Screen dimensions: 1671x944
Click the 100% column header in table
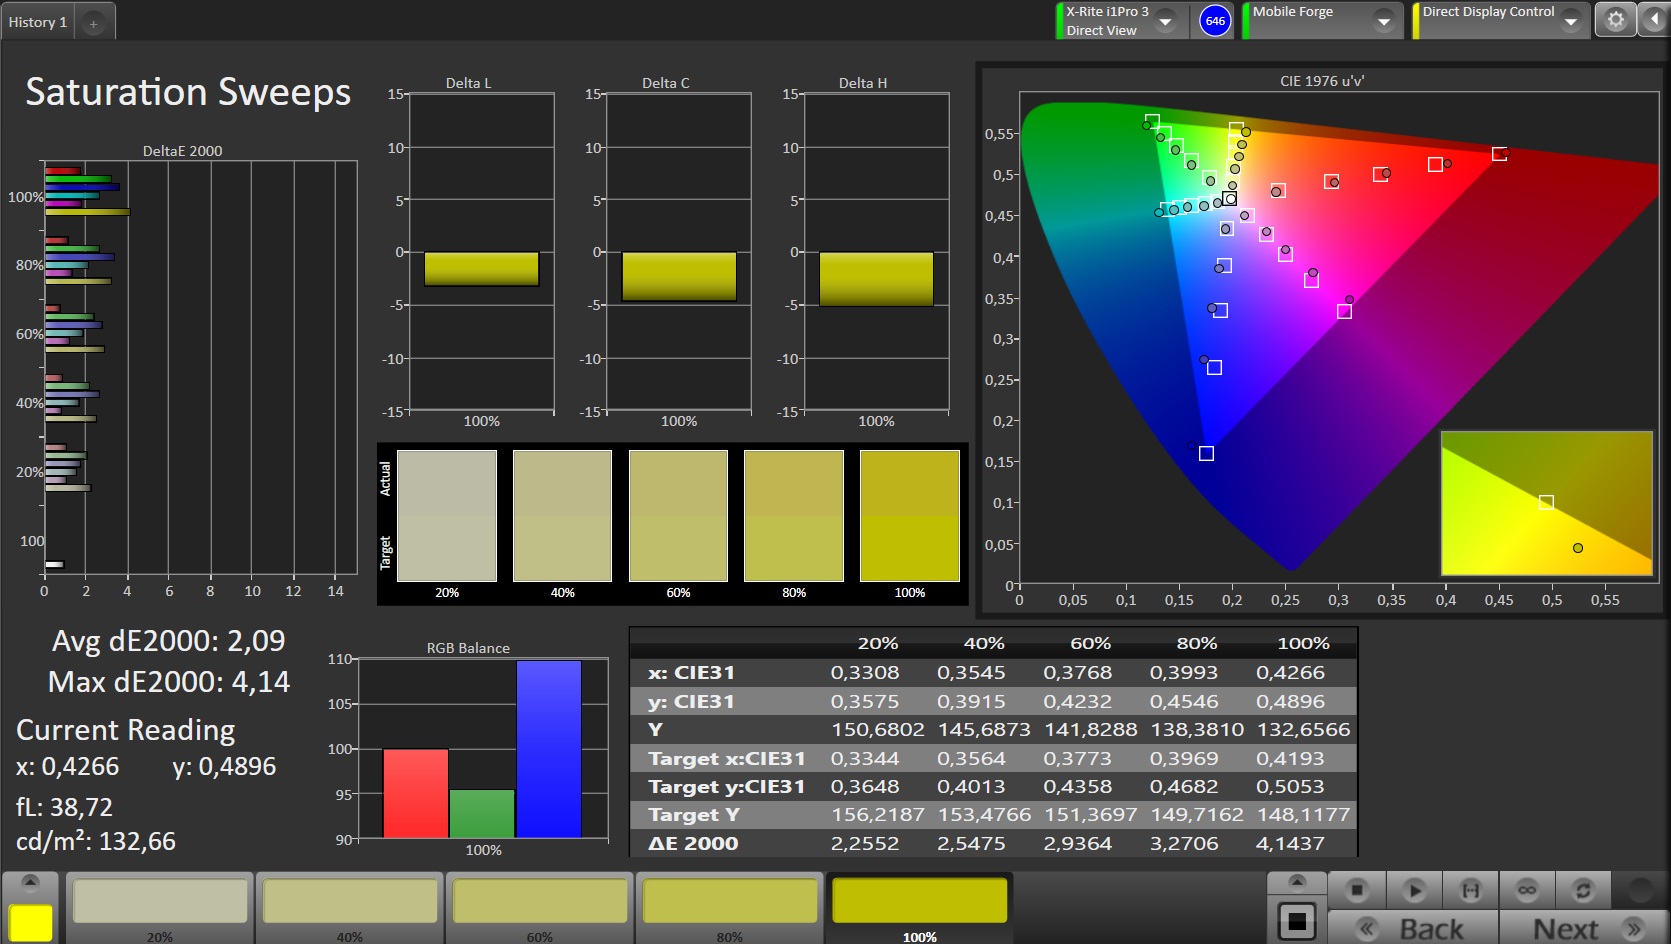[x=1303, y=643]
